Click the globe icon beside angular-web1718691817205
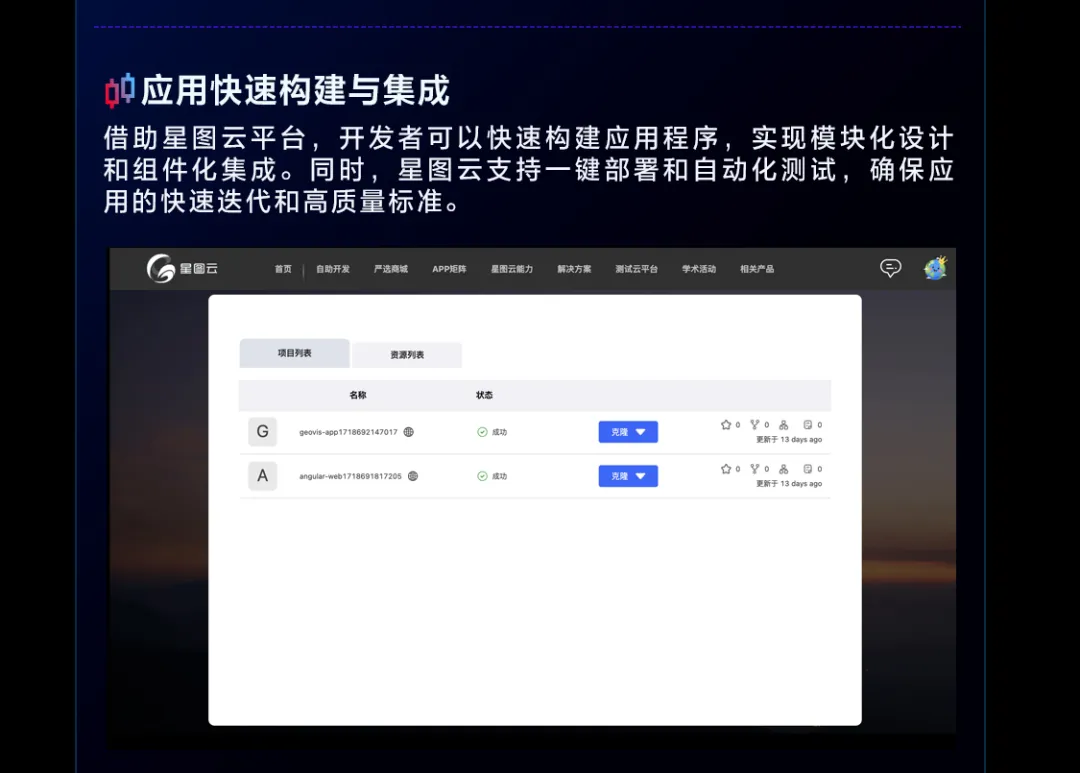This screenshot has height=773, width=1080. click(x=413, y=476)
